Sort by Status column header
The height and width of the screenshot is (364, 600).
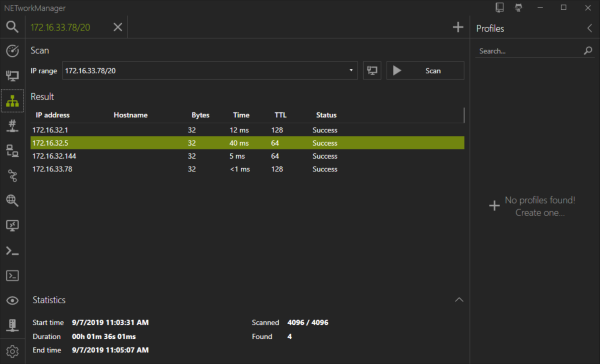pyautogui.click(x=326, y=115)
